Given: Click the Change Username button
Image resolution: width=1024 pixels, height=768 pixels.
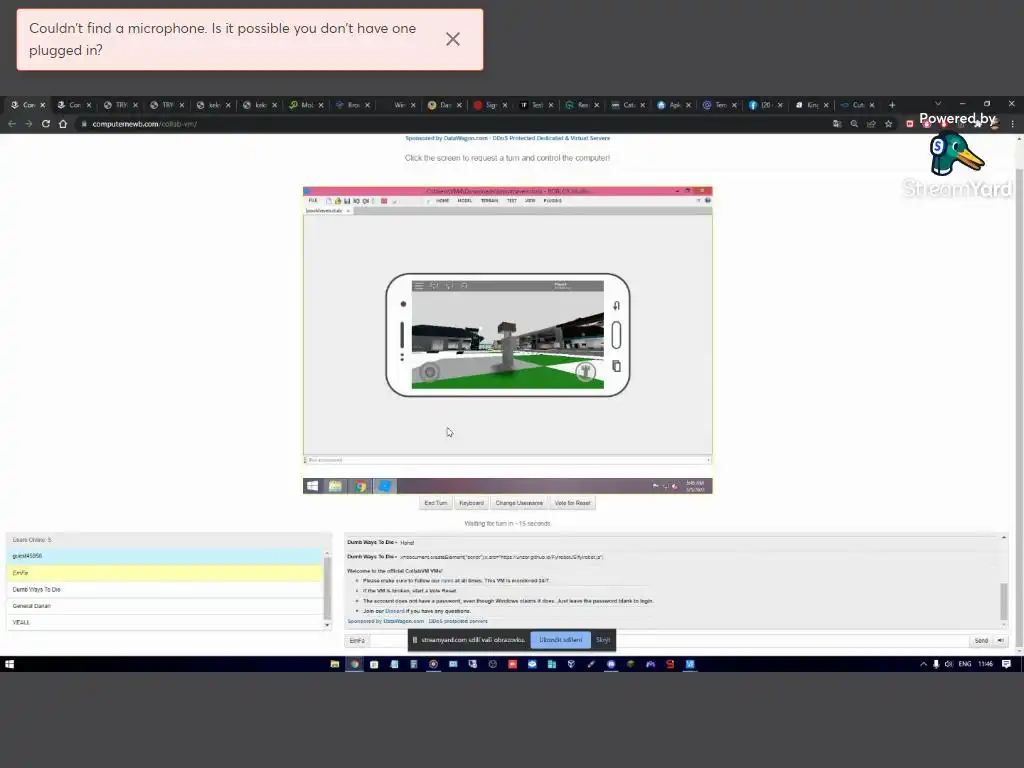Looking at the screenshot, I should [x=519, y=503].
